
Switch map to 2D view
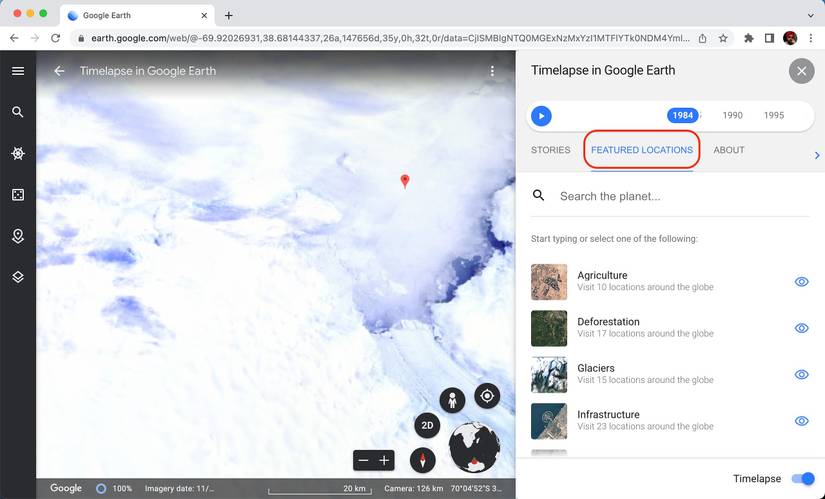427,425
